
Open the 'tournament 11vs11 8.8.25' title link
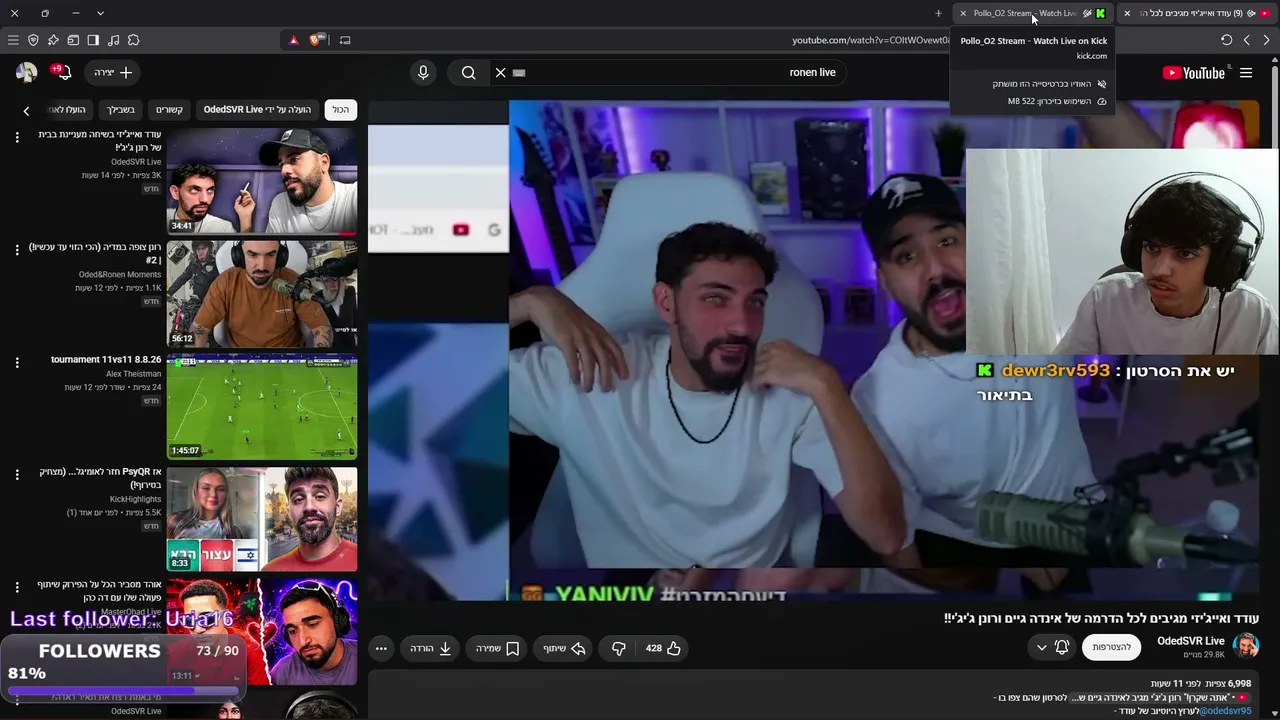tap(106, 360)
